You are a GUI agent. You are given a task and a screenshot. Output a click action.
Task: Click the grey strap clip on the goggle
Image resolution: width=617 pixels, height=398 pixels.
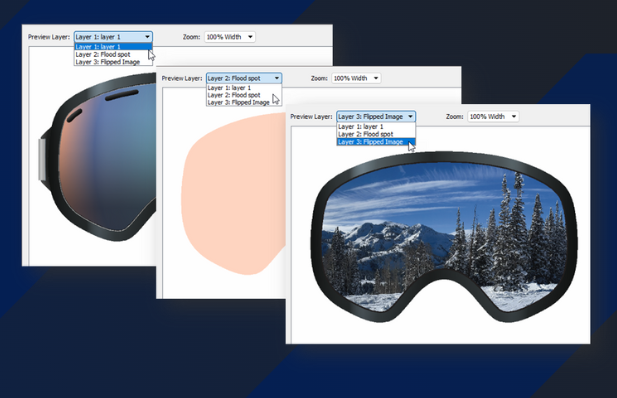pos(42,160)
